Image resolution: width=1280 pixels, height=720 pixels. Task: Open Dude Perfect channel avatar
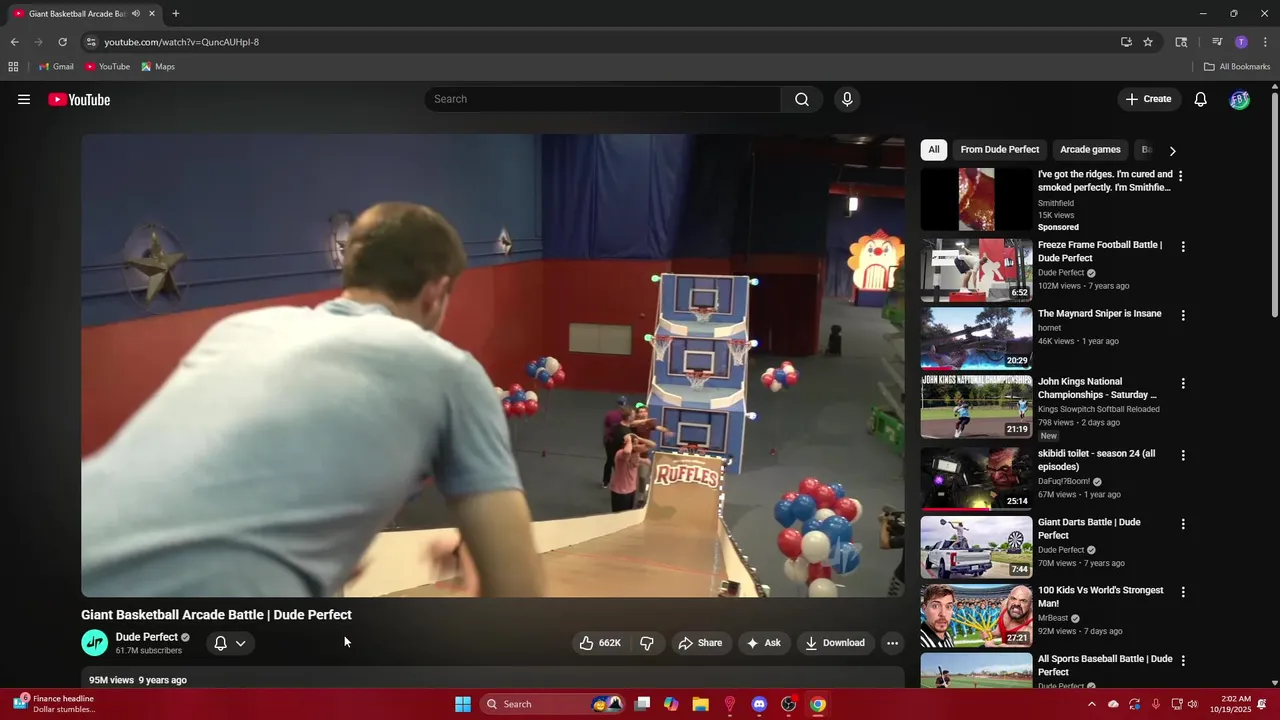[x=94, y=643]
